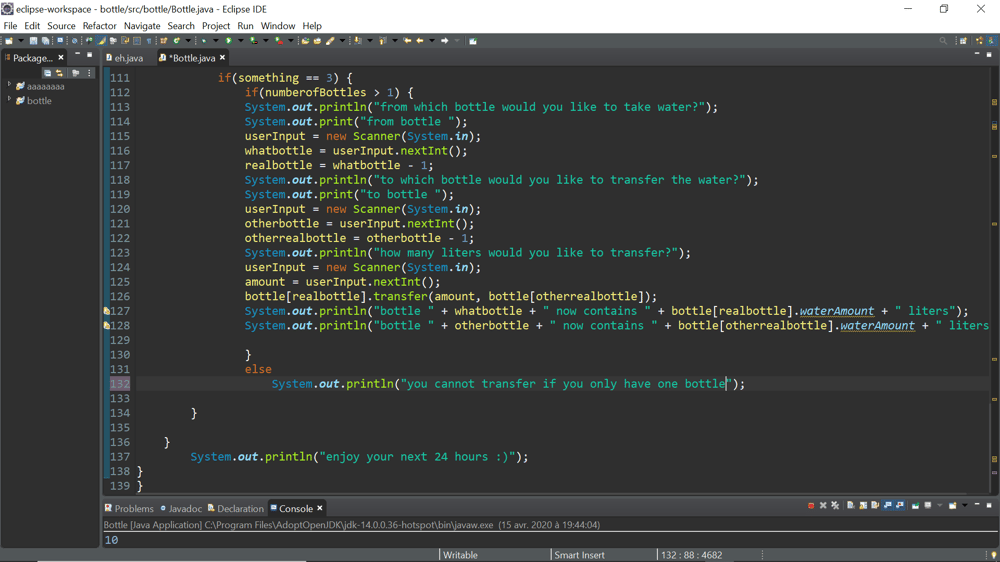Viewport: 1000px width, 562px height.
Task: Switch to the Declaration tab
Action: pyautogui.click(x=235, y=508)
